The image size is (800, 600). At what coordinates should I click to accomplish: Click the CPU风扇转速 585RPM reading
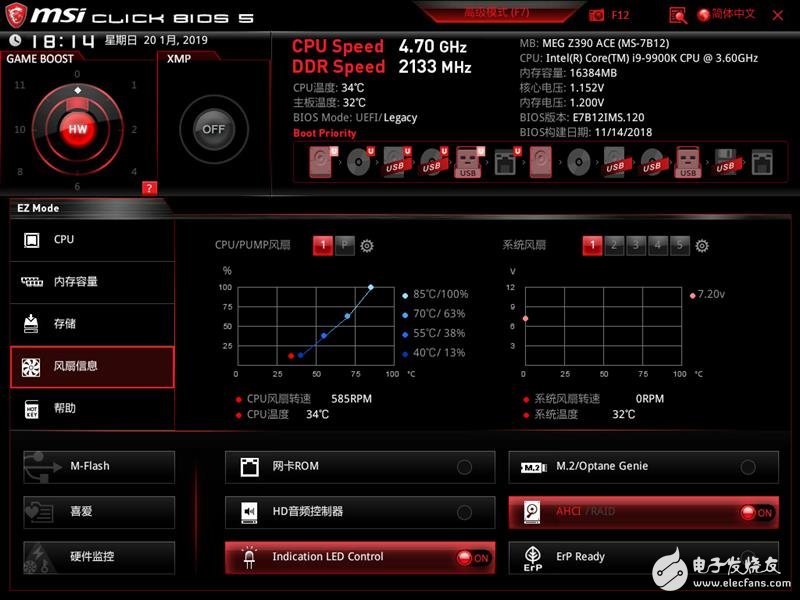pos(304,399)
